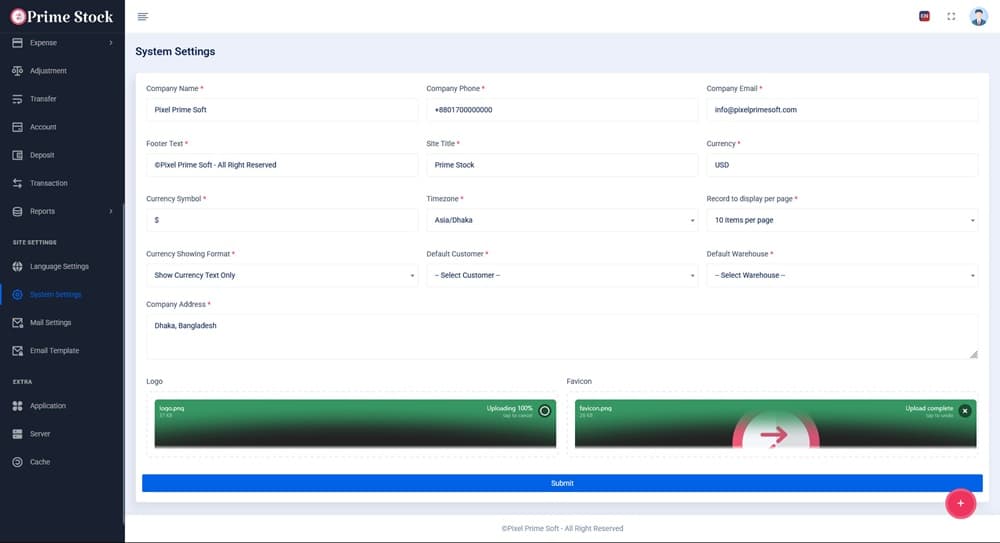Open the user profile avatar
1000x543 pixels.
[978, 17]
